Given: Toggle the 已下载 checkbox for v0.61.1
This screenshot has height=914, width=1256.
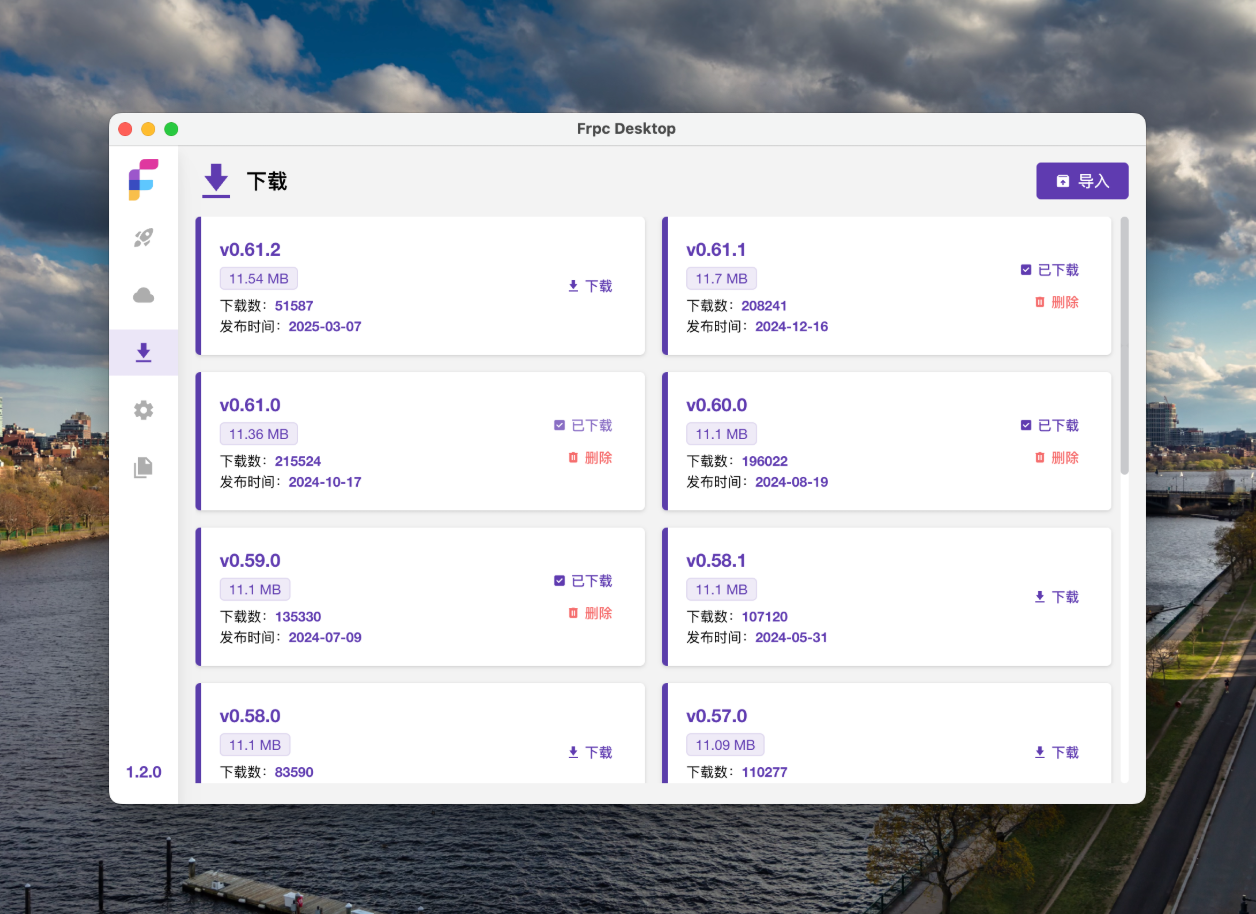Looking at the screenshot, I should coord(1026,270).
